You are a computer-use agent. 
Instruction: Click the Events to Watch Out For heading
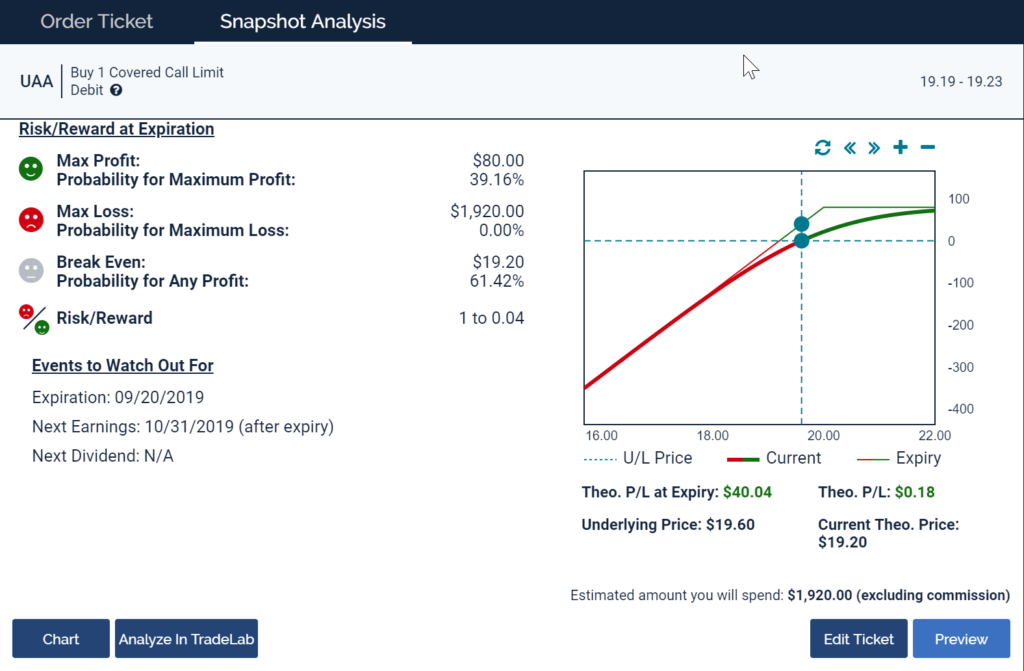122,366
